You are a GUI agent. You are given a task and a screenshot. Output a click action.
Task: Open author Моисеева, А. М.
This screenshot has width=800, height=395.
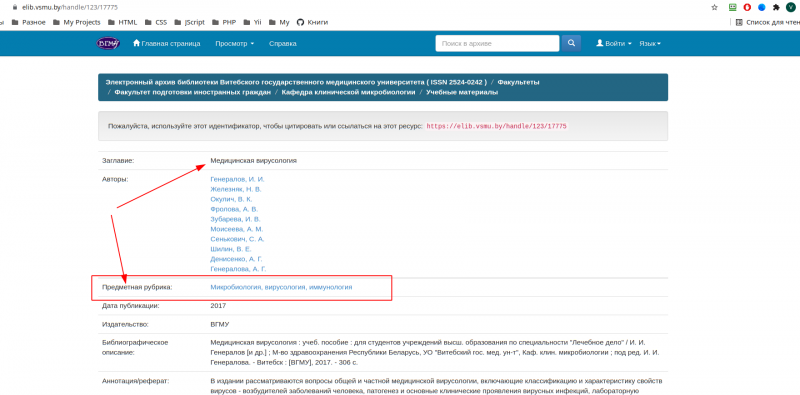coord(237,229)
